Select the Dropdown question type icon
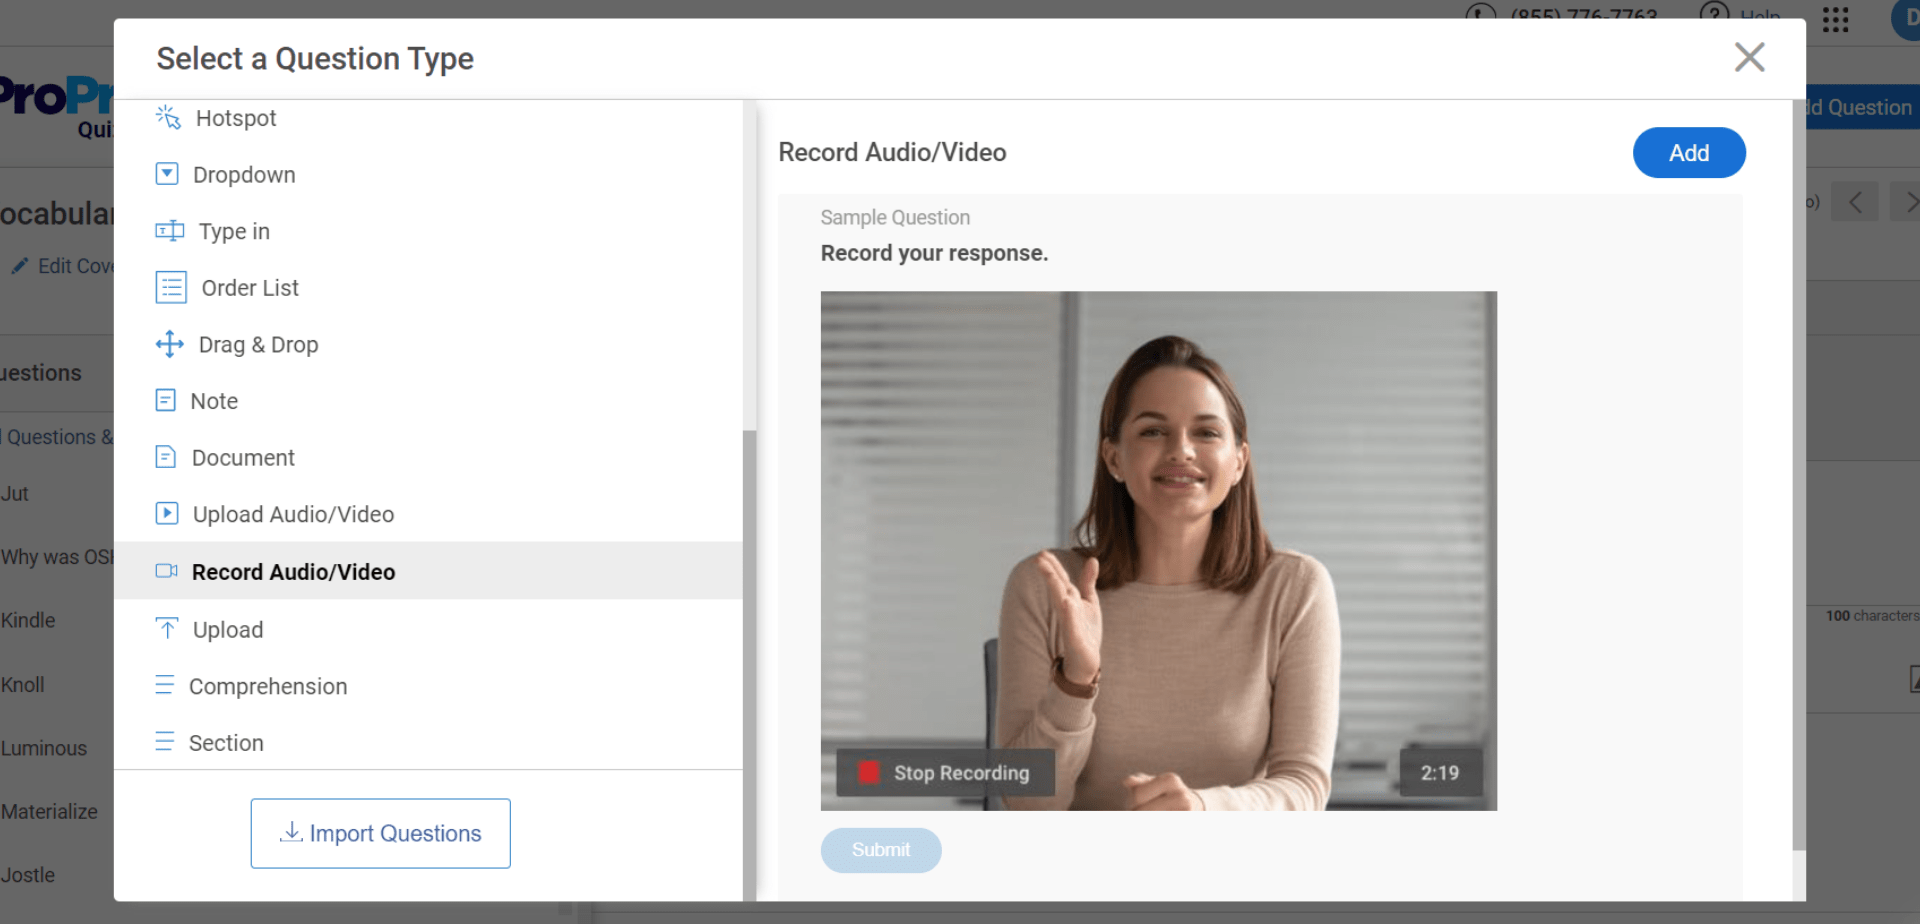This screenshot has height=924, width=1920. tap(167, 174)
